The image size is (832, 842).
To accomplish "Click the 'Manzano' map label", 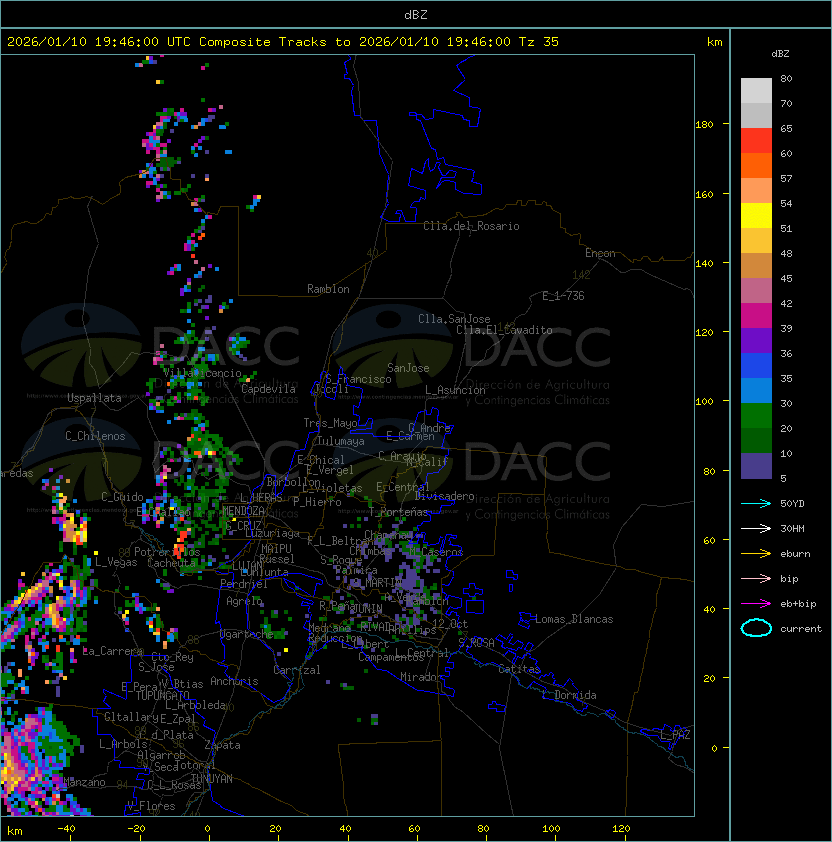I will click(84, 782).
